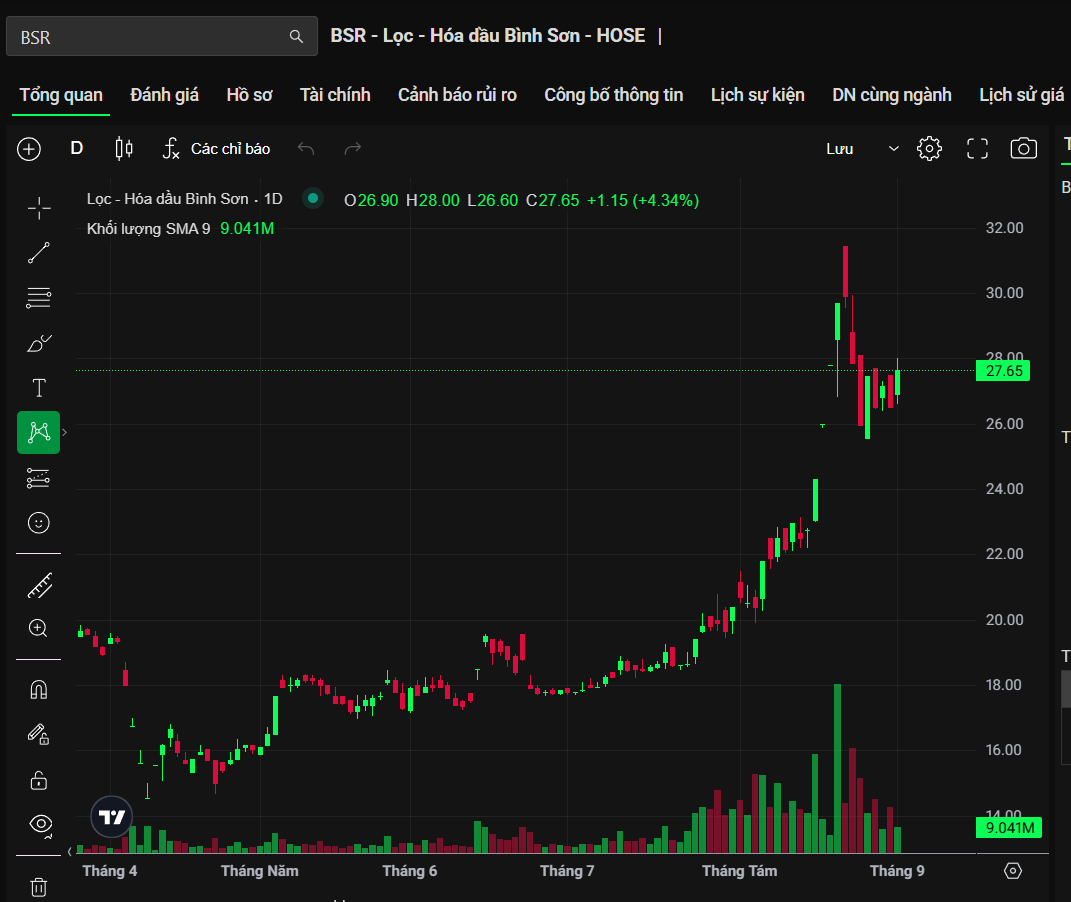1071x902 pixels.
Task: Switch to the Đánh giá tab
Action: [x=165, y=95]
